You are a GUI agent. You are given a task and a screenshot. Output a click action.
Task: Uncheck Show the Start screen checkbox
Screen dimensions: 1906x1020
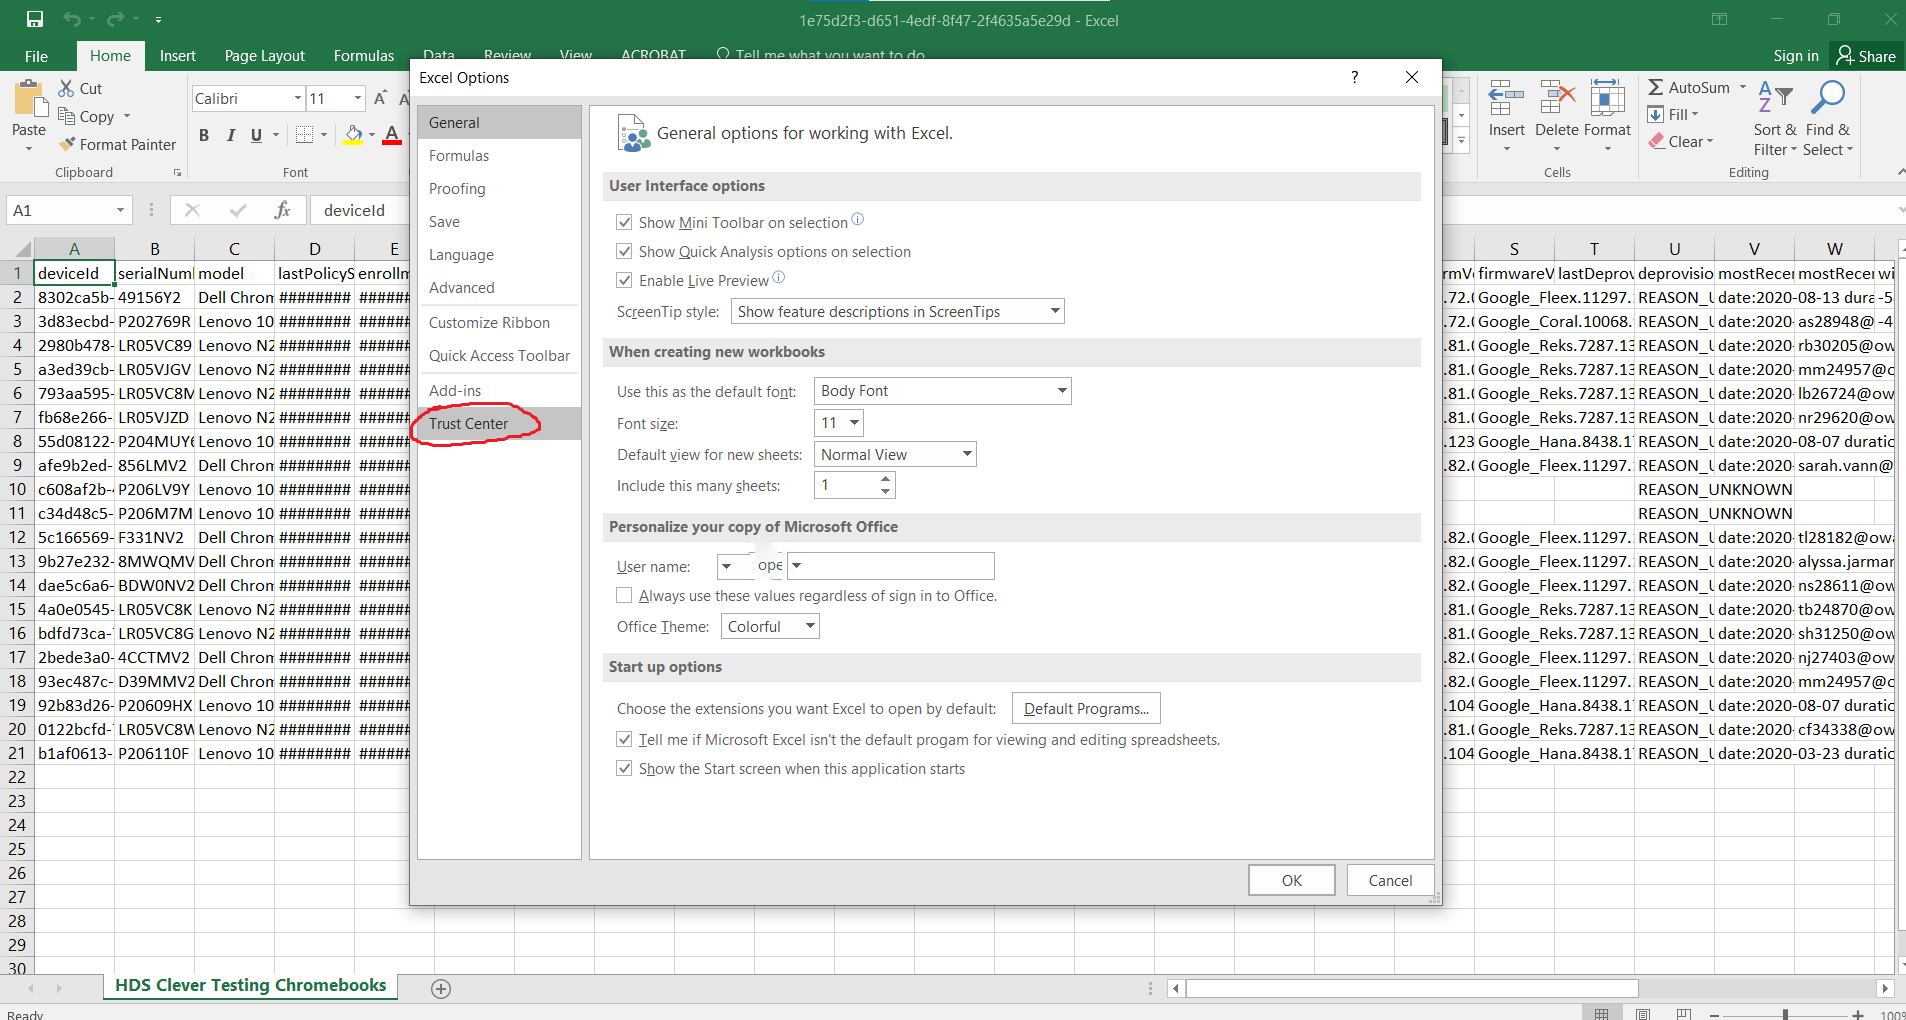click(624, 768)
